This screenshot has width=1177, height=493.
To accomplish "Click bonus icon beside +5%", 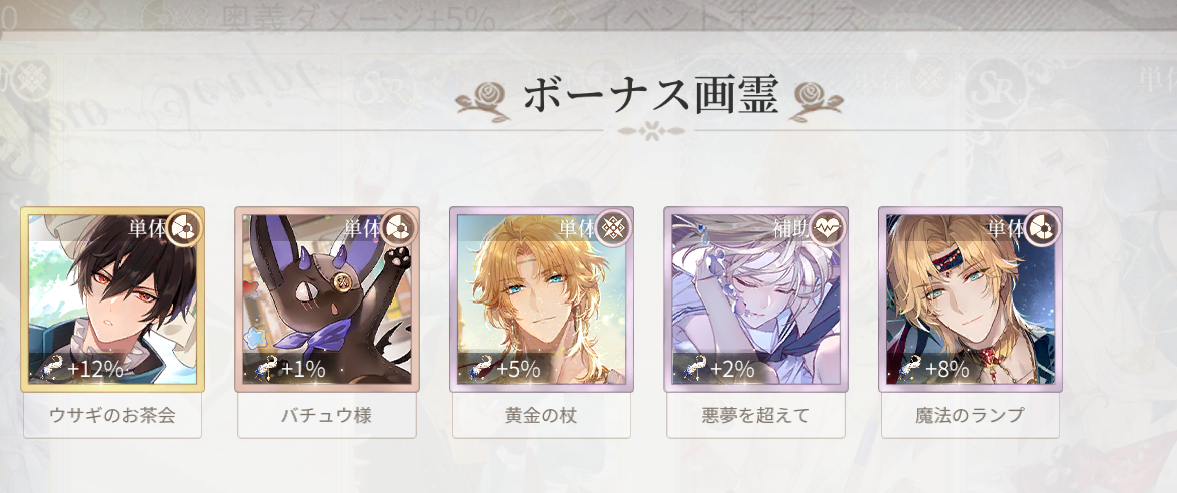I will [x=482, y=368].
